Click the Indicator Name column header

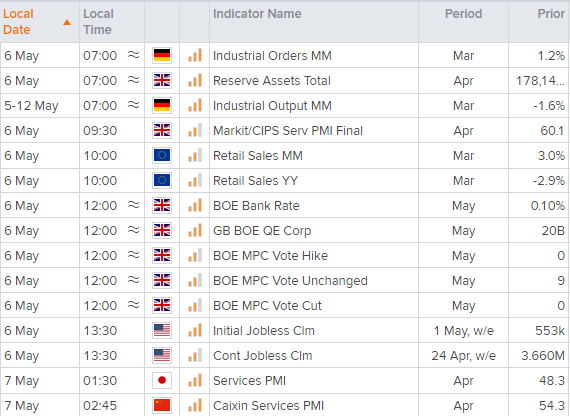(257, 14)
